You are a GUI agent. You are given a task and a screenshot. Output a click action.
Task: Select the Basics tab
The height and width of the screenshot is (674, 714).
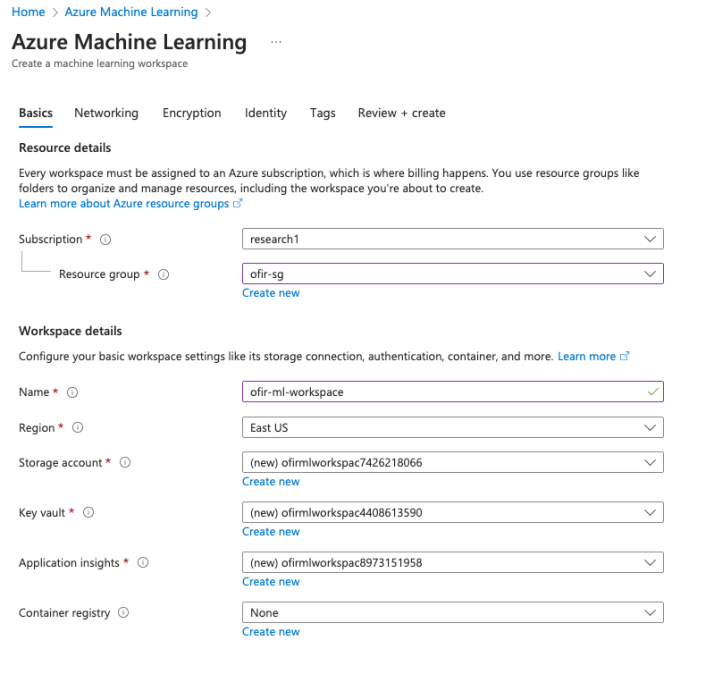point(36,113)
